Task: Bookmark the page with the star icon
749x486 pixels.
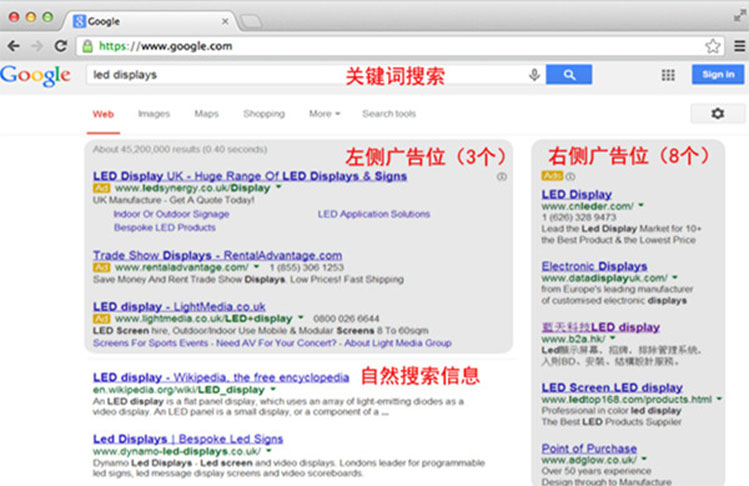Action: [712, 46]
